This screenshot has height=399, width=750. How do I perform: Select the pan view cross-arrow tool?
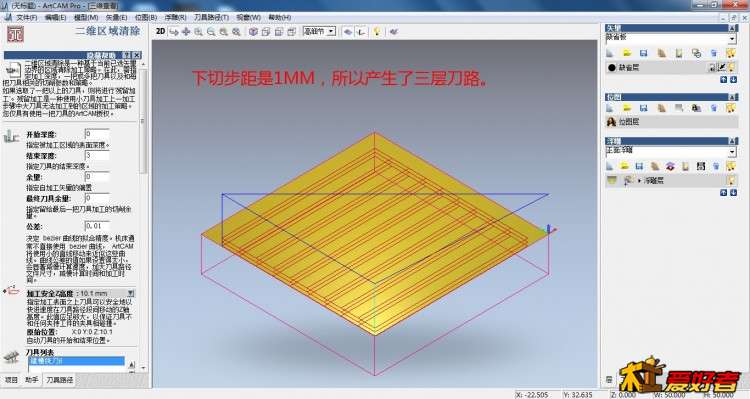[186, 32]
